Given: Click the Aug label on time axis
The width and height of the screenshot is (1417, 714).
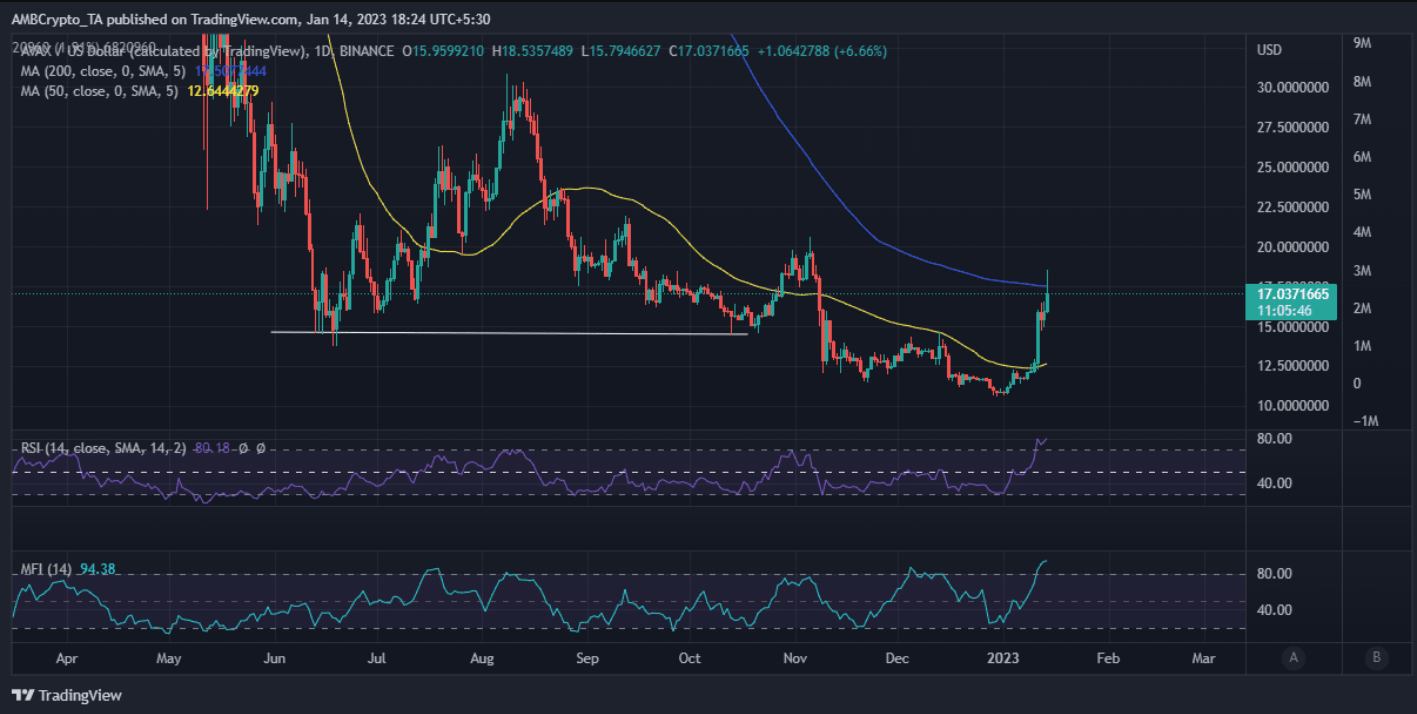Looking at the screenshot, I should click(482, 659).
